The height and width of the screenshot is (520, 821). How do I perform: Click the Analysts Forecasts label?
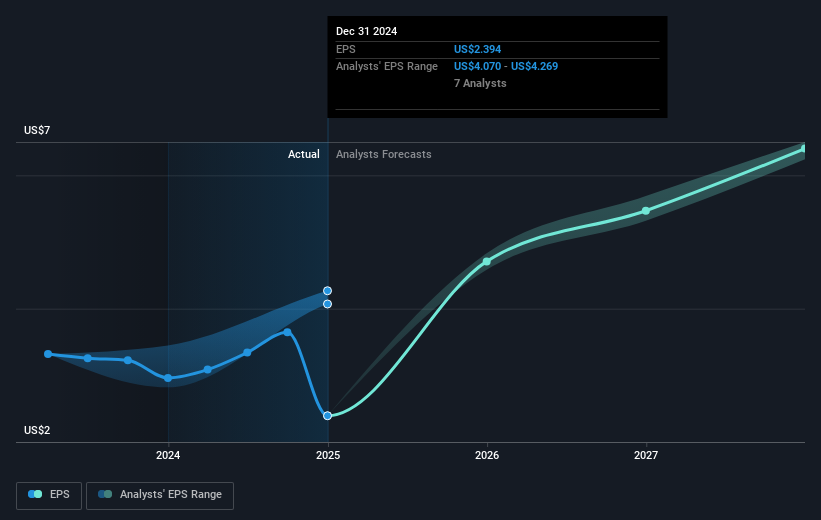(x=384, y=154)
